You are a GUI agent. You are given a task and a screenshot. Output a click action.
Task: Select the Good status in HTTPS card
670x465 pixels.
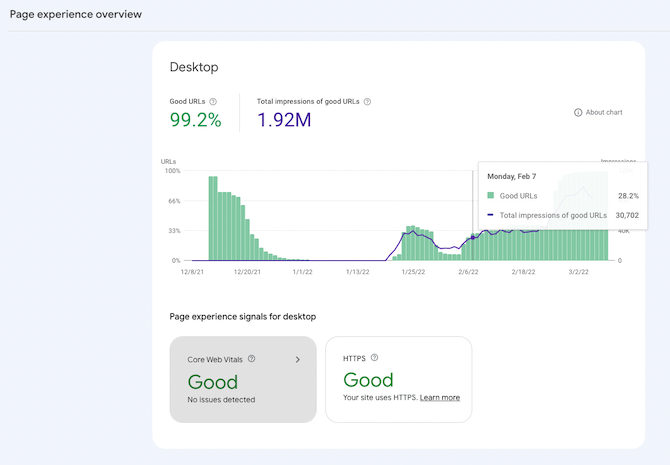click(369, 380)
